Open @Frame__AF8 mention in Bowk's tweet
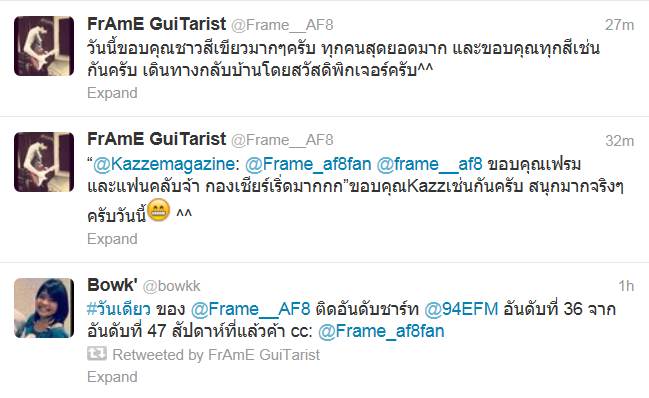This screenshot has height=398, width=649. tap(250, 309)
